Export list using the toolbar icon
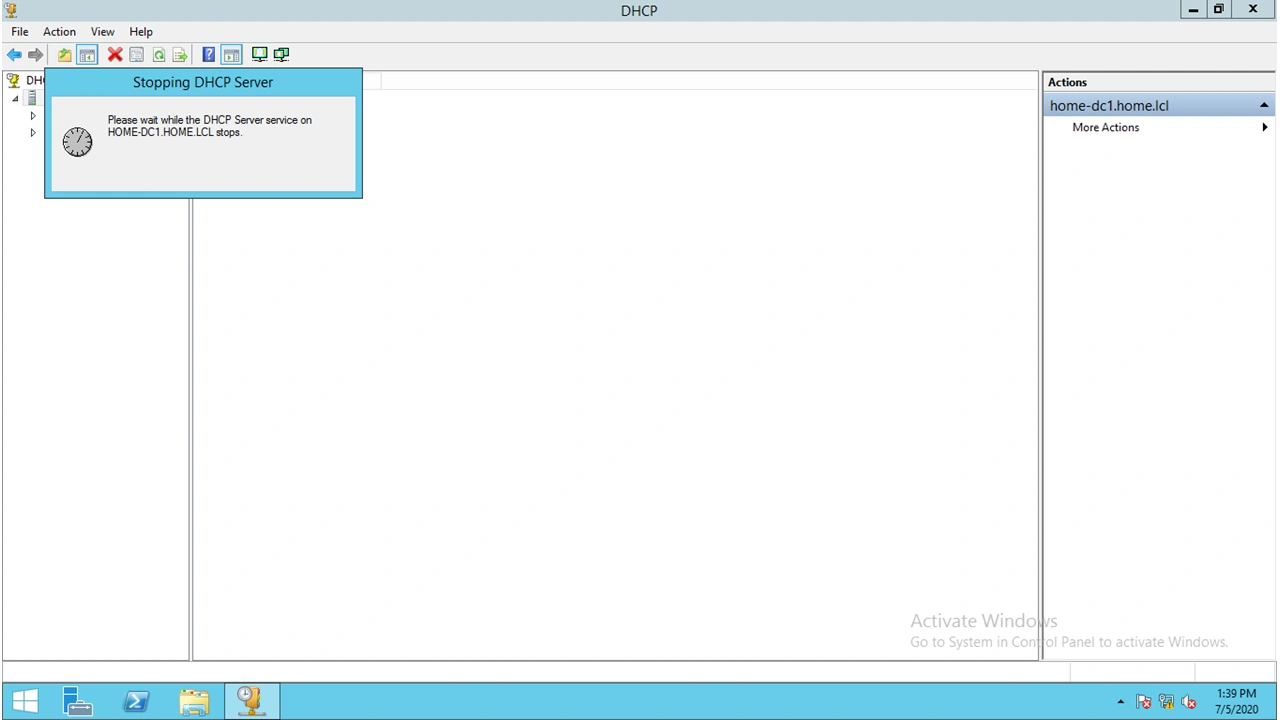 [x=180, y=55]
